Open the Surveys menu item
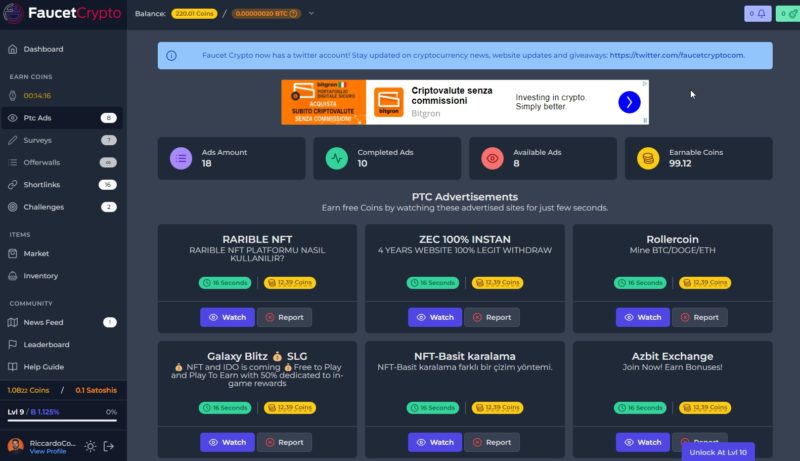Image resolution: width=800 pixels, height=461 pixels. click(37, 140)
